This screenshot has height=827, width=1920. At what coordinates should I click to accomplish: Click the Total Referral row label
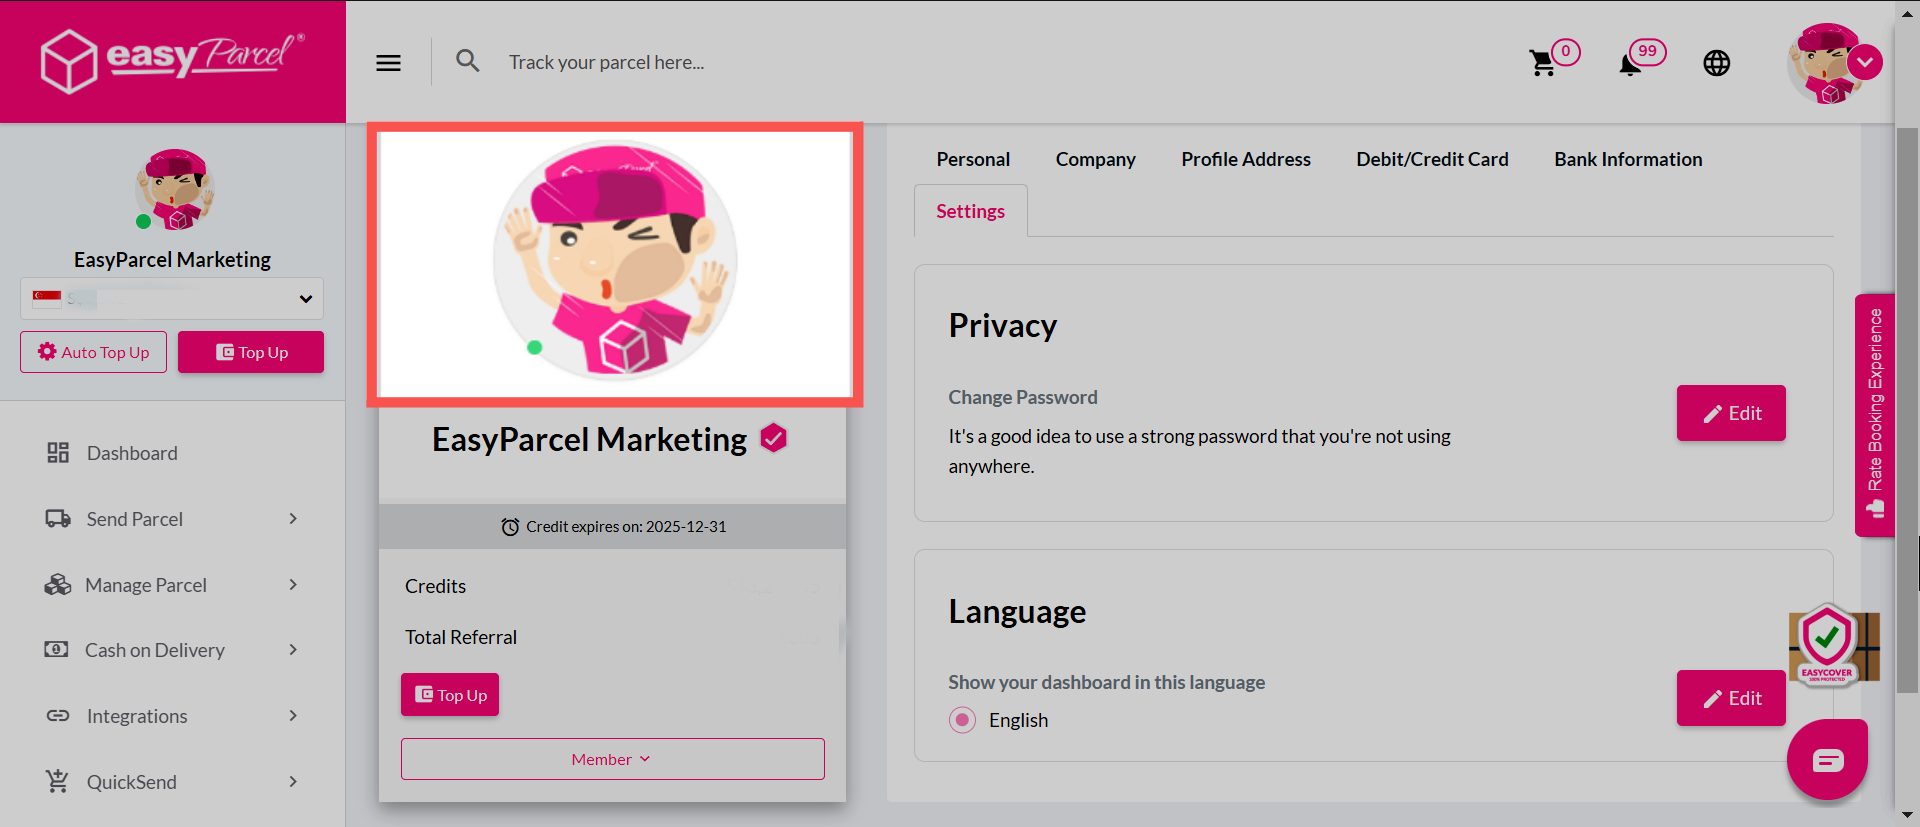[461, 637]
